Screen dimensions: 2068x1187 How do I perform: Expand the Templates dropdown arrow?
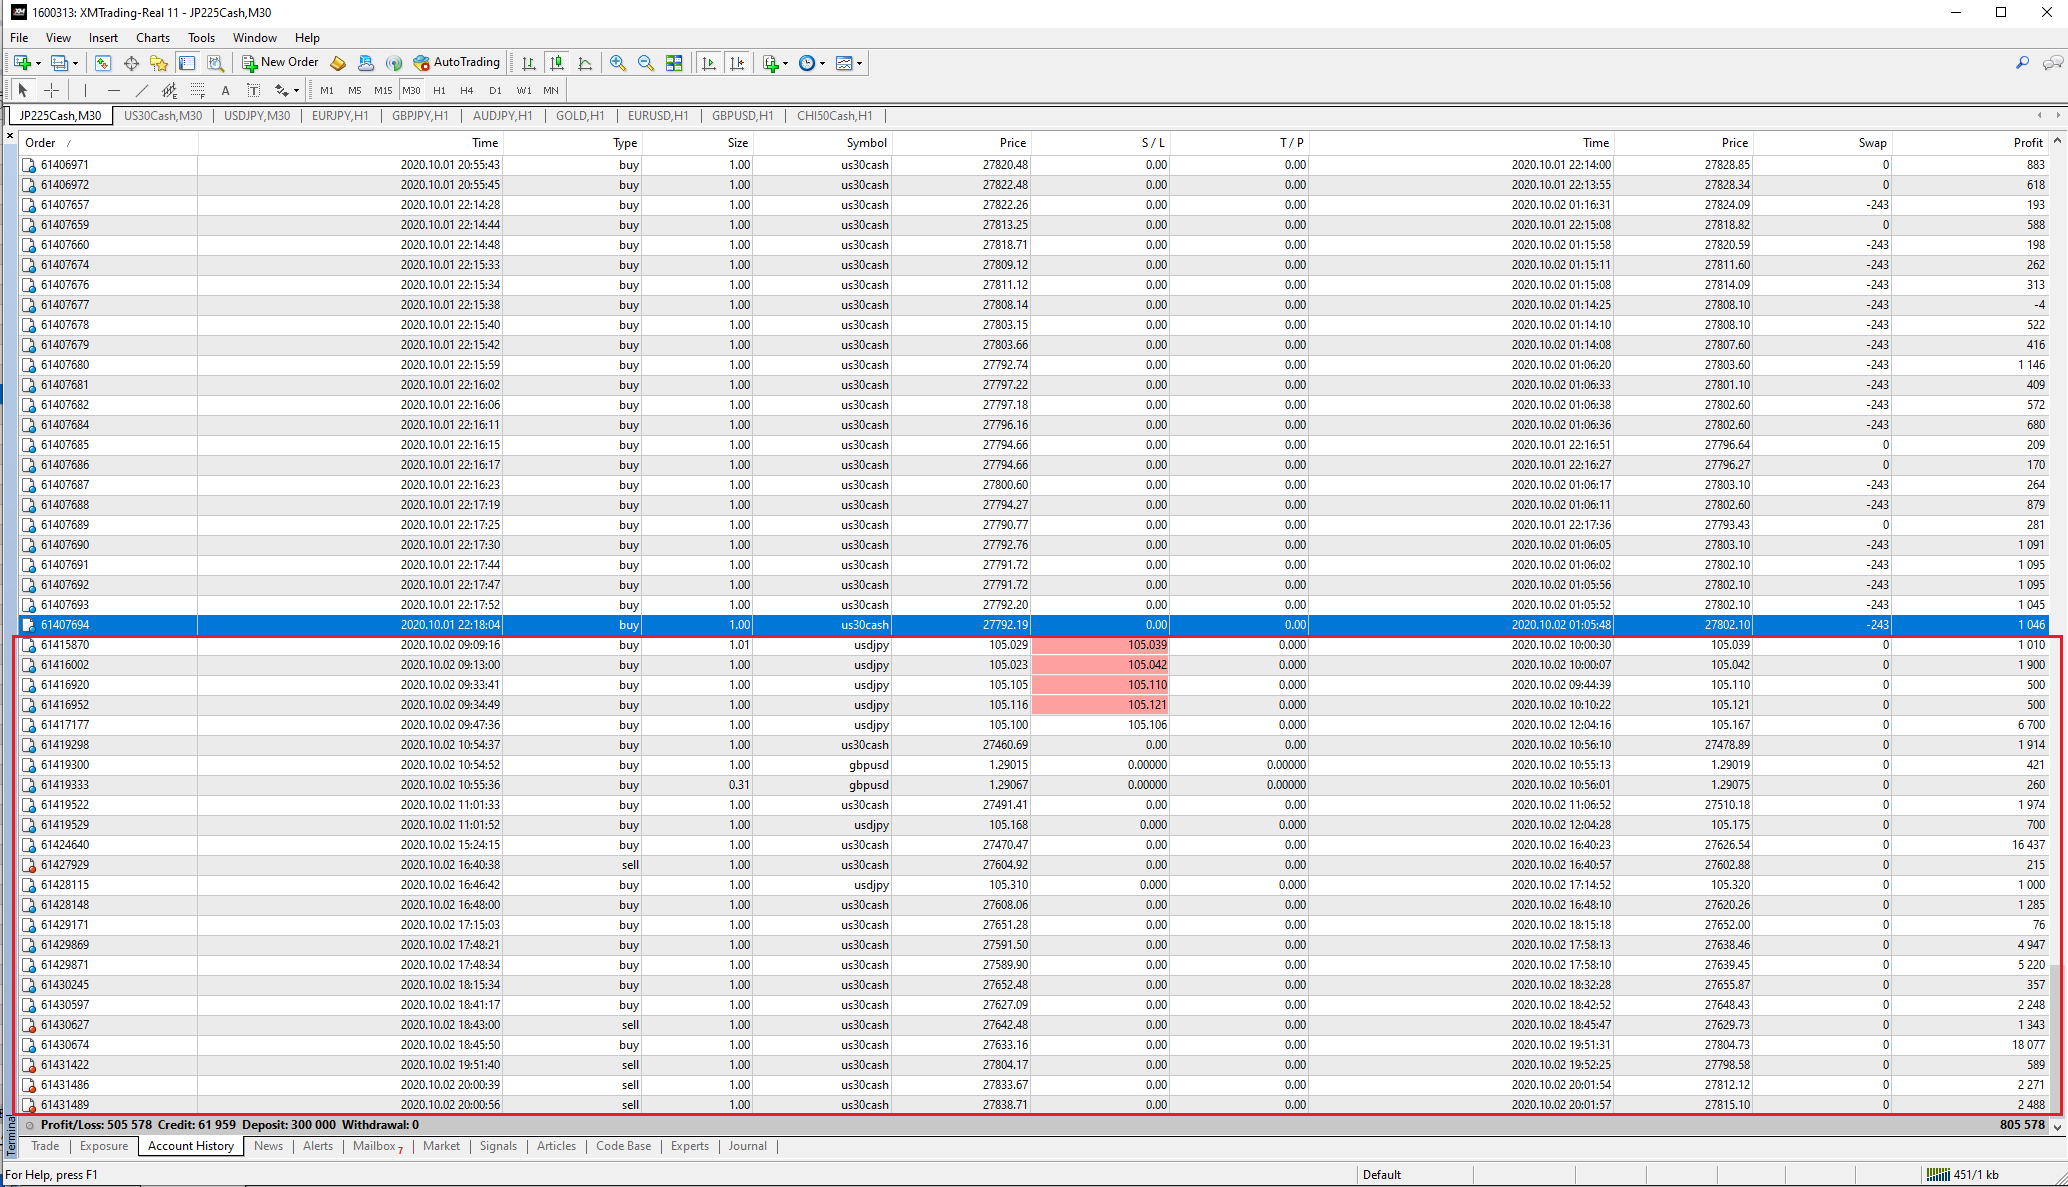pyautogui.click(x=859, y=64)
